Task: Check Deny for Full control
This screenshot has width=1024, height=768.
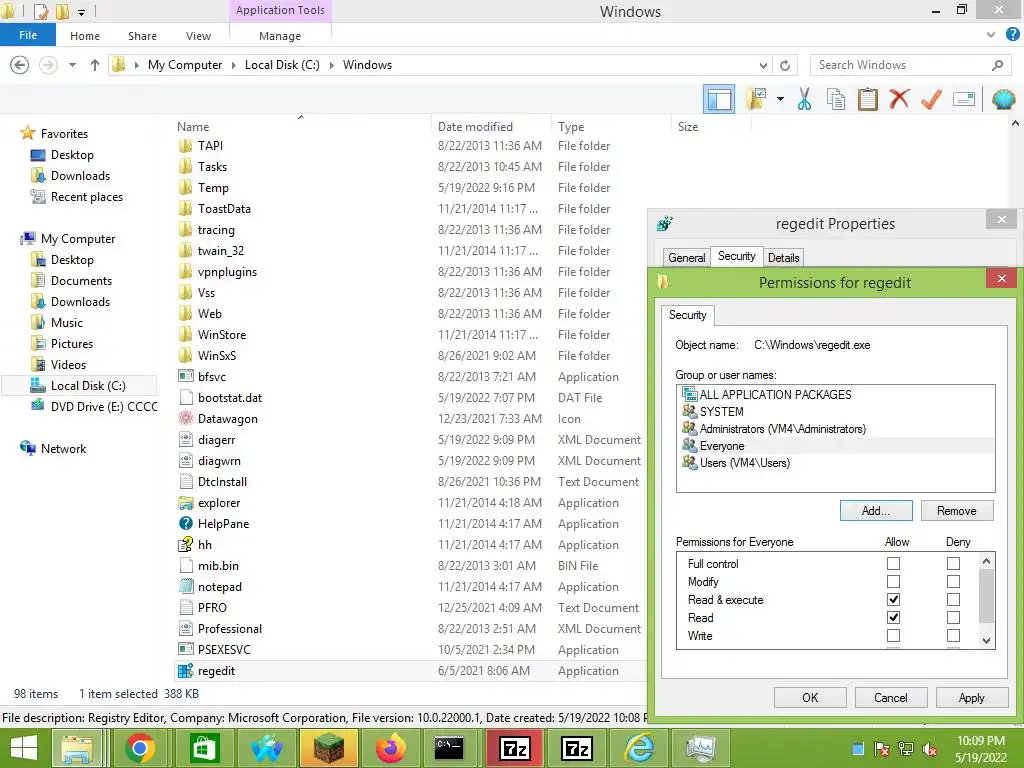Action: point(953,563)
